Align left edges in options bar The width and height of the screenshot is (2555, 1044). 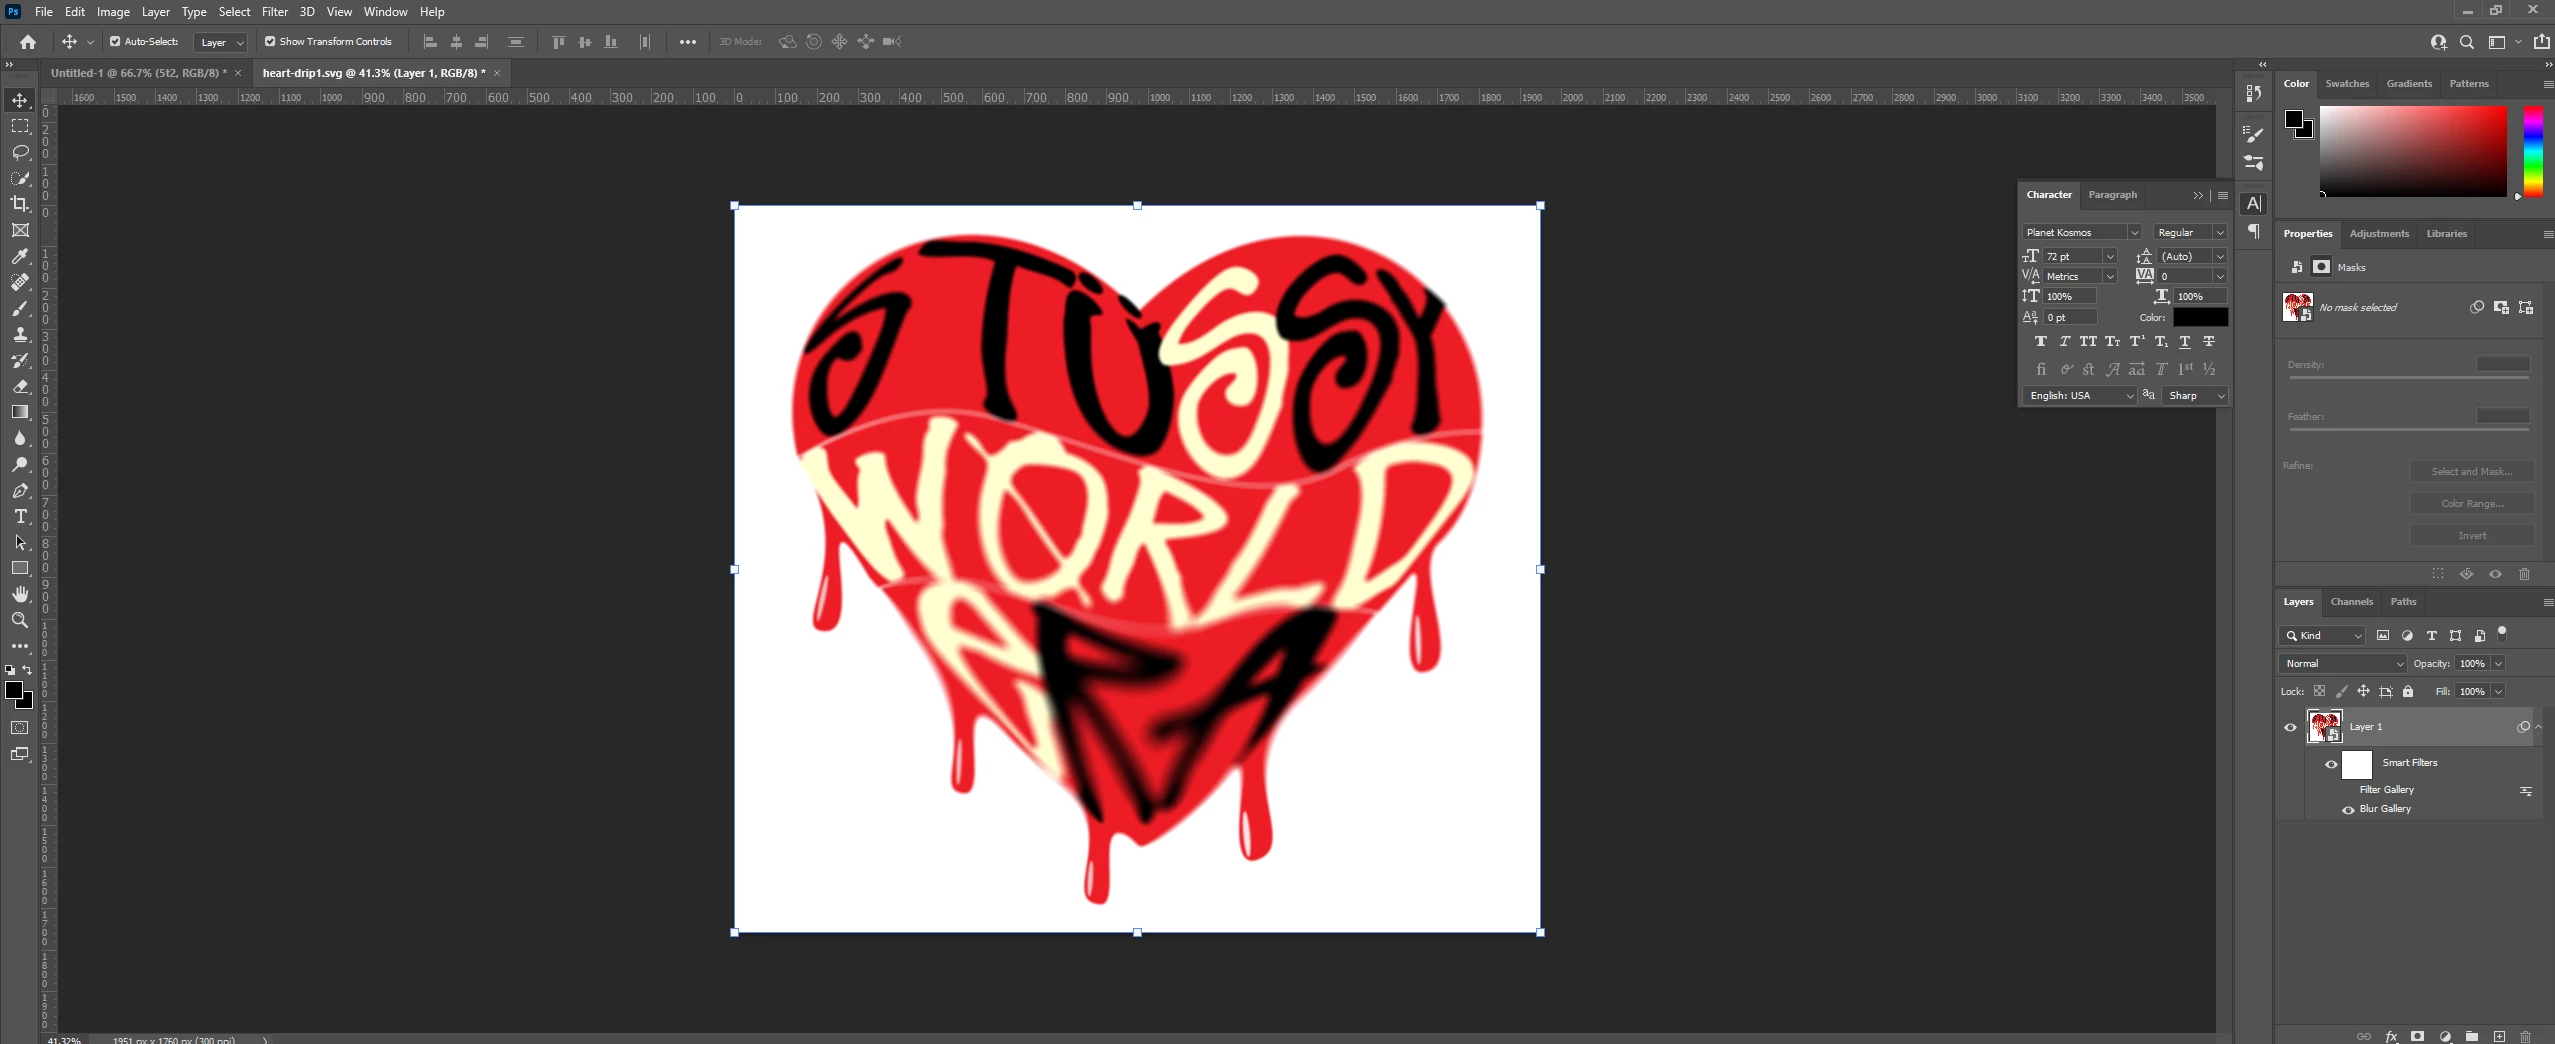pos(431,42)
